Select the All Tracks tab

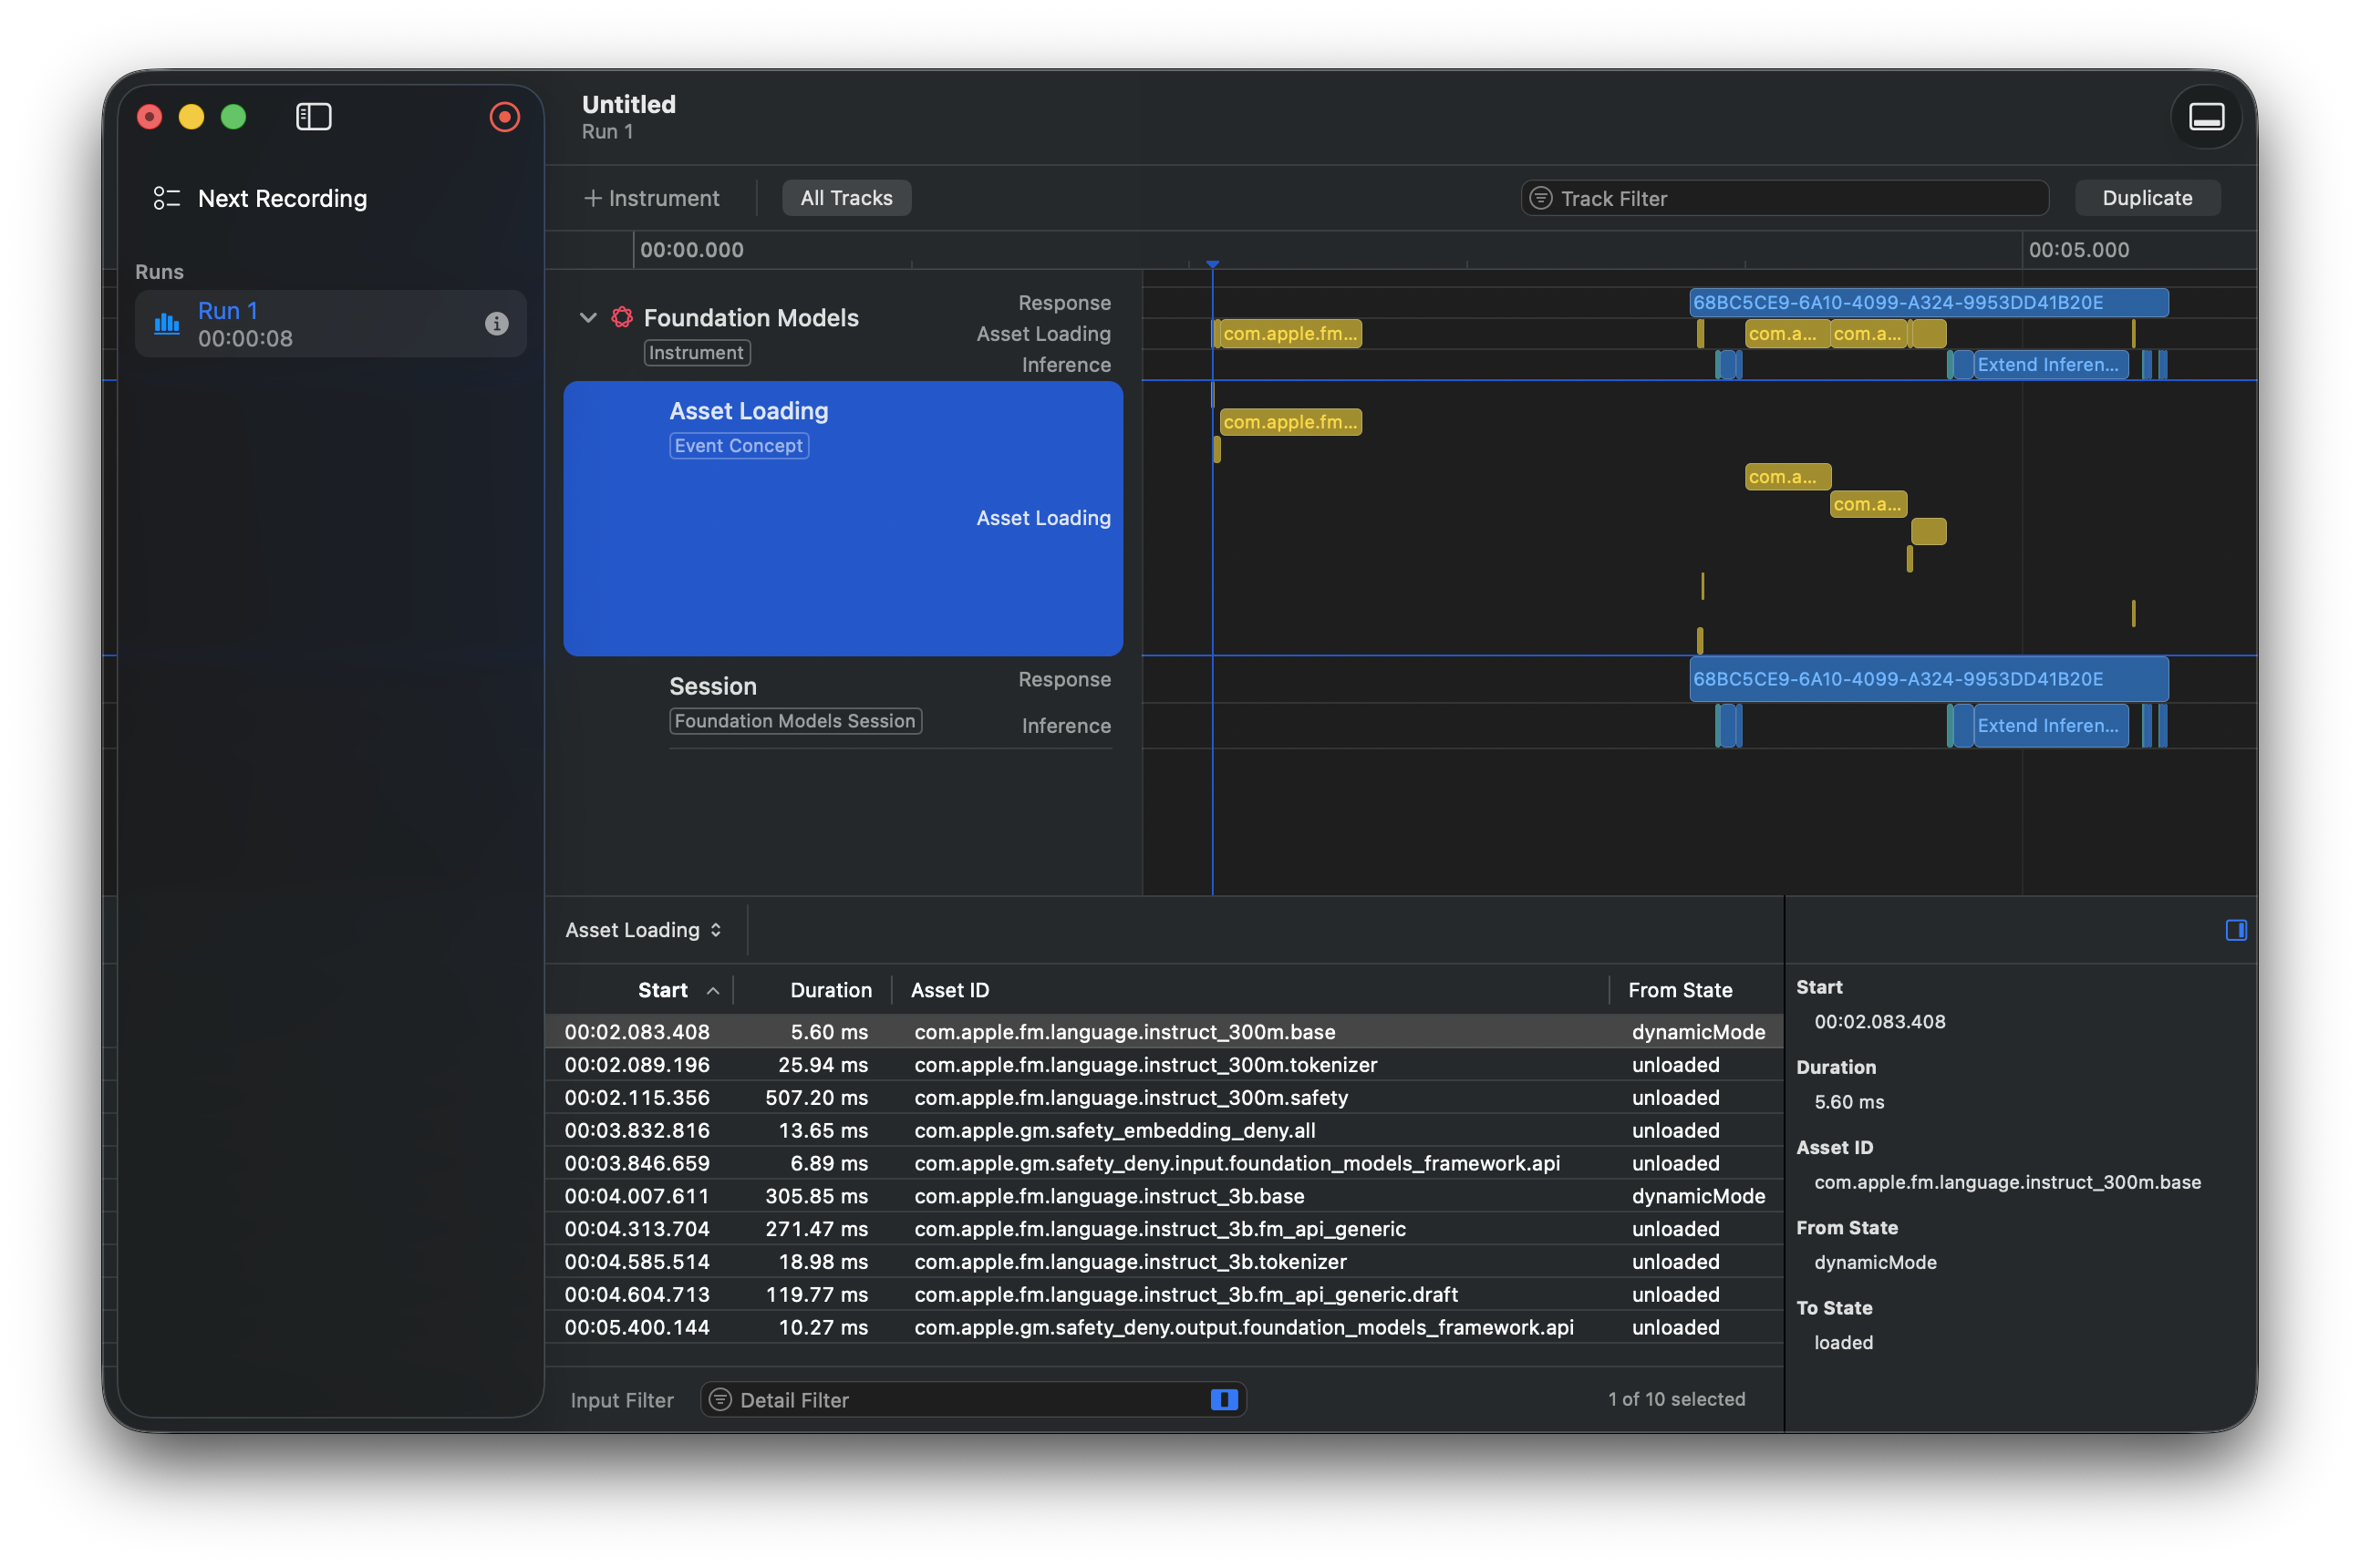tap(846, 198)
